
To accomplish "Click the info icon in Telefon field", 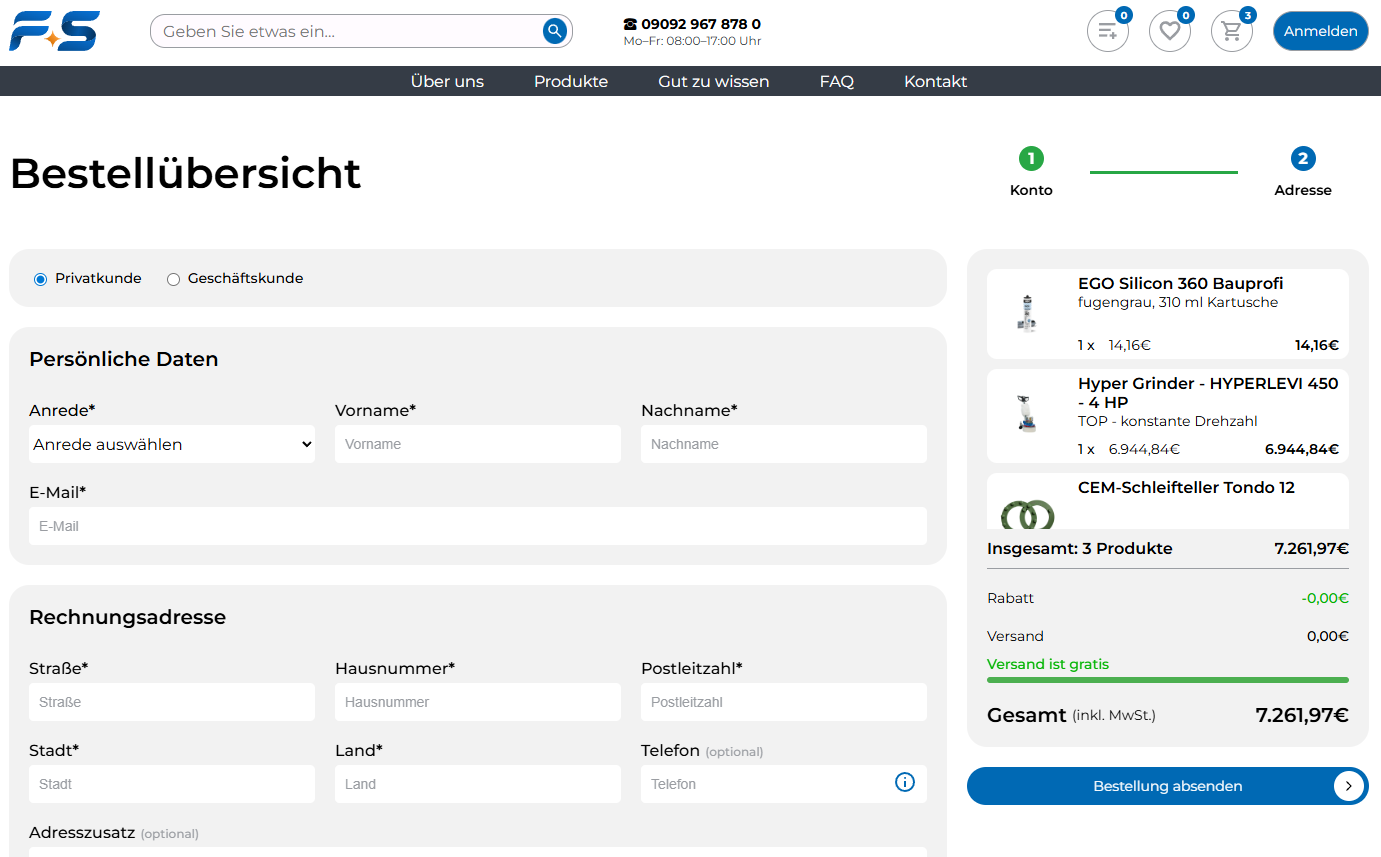I will tap(904, 782).
